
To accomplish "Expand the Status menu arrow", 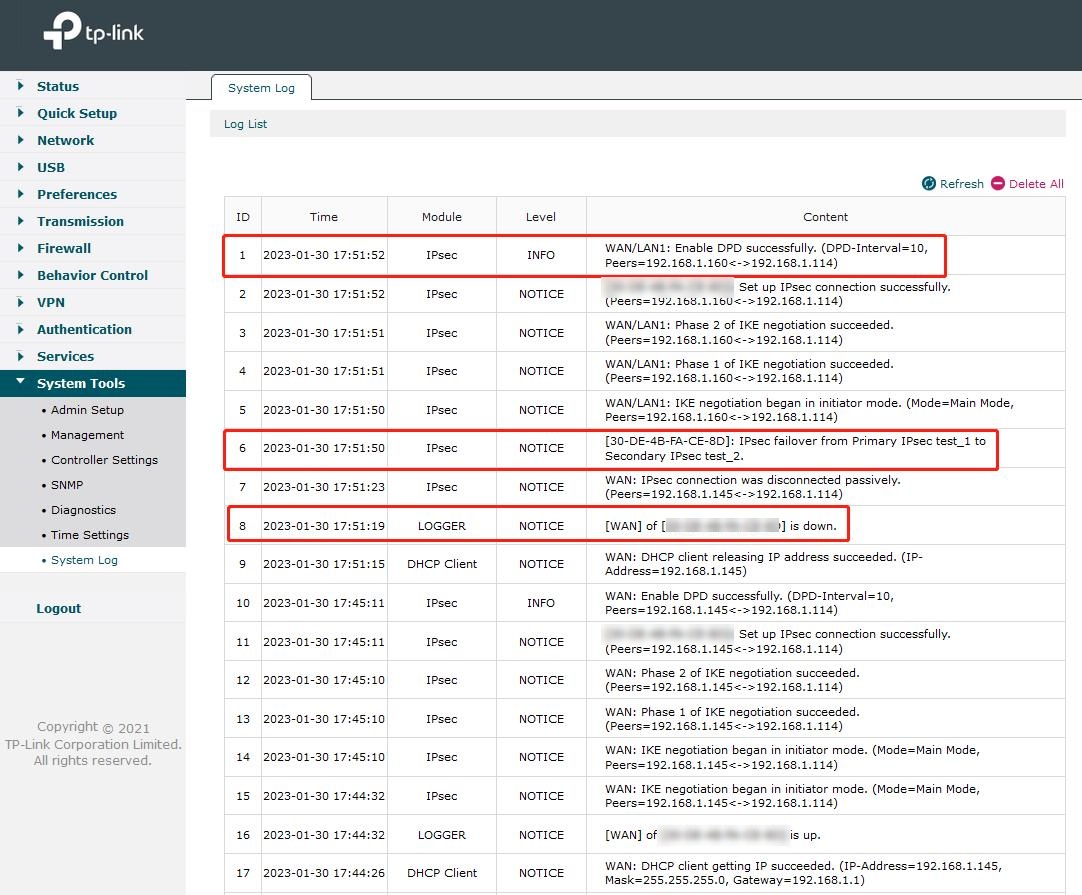I will pos(20,86).
